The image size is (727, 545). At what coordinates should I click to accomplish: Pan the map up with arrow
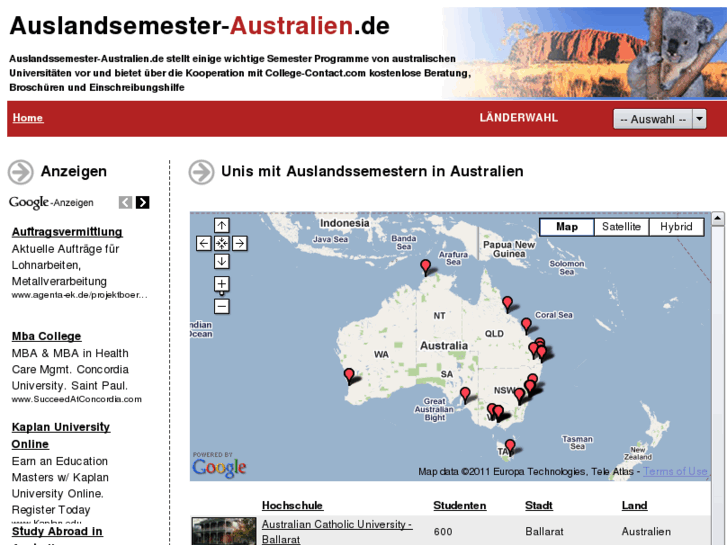click(x=222, y=225)
